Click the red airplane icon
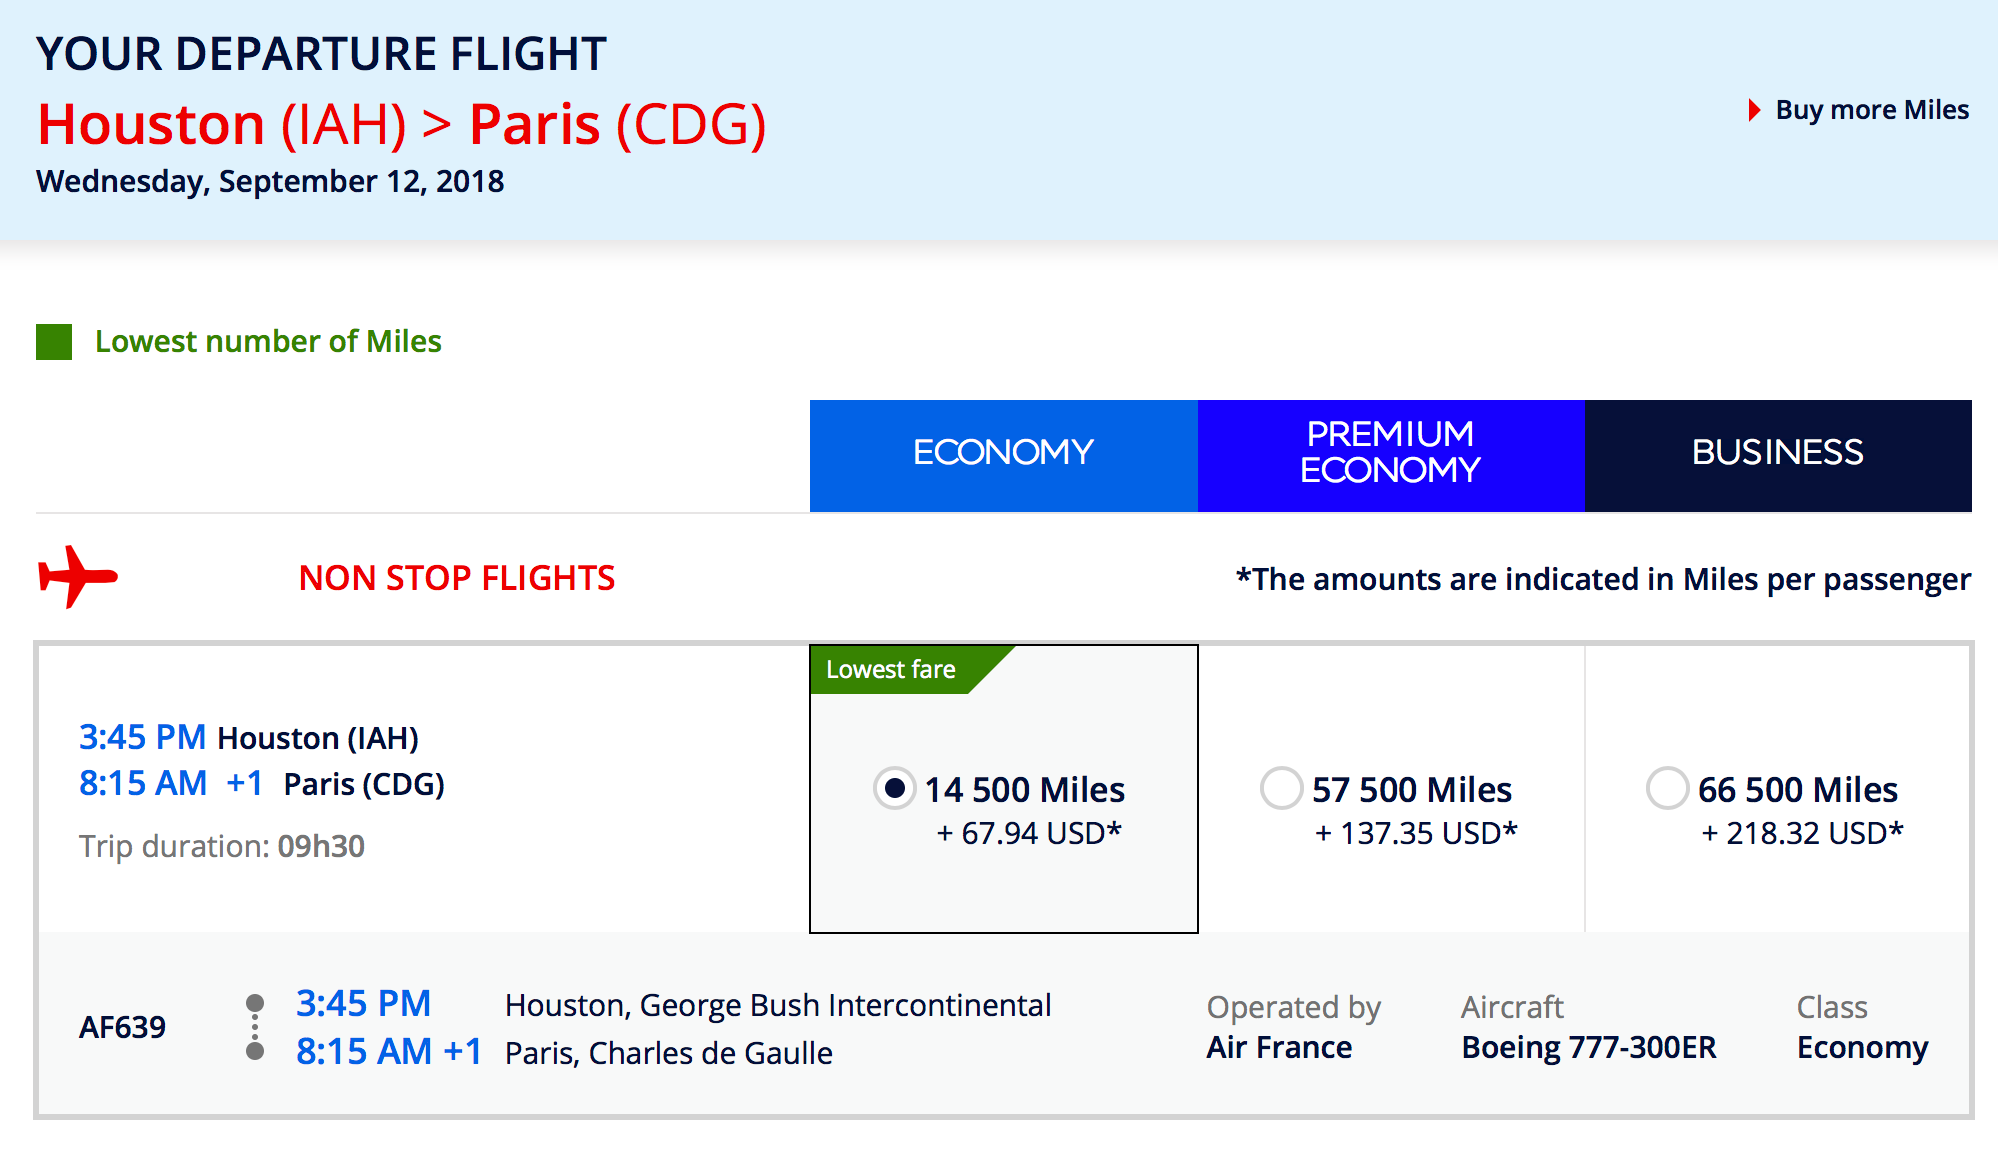Screen dimensions: 1998x1158 78,577
